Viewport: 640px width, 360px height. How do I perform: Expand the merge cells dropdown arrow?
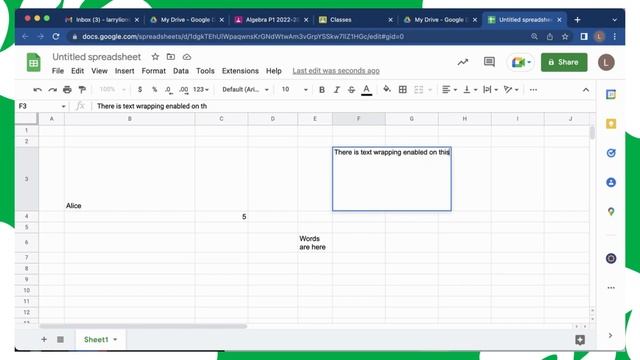pyautogui.click(x=430, y=90)
